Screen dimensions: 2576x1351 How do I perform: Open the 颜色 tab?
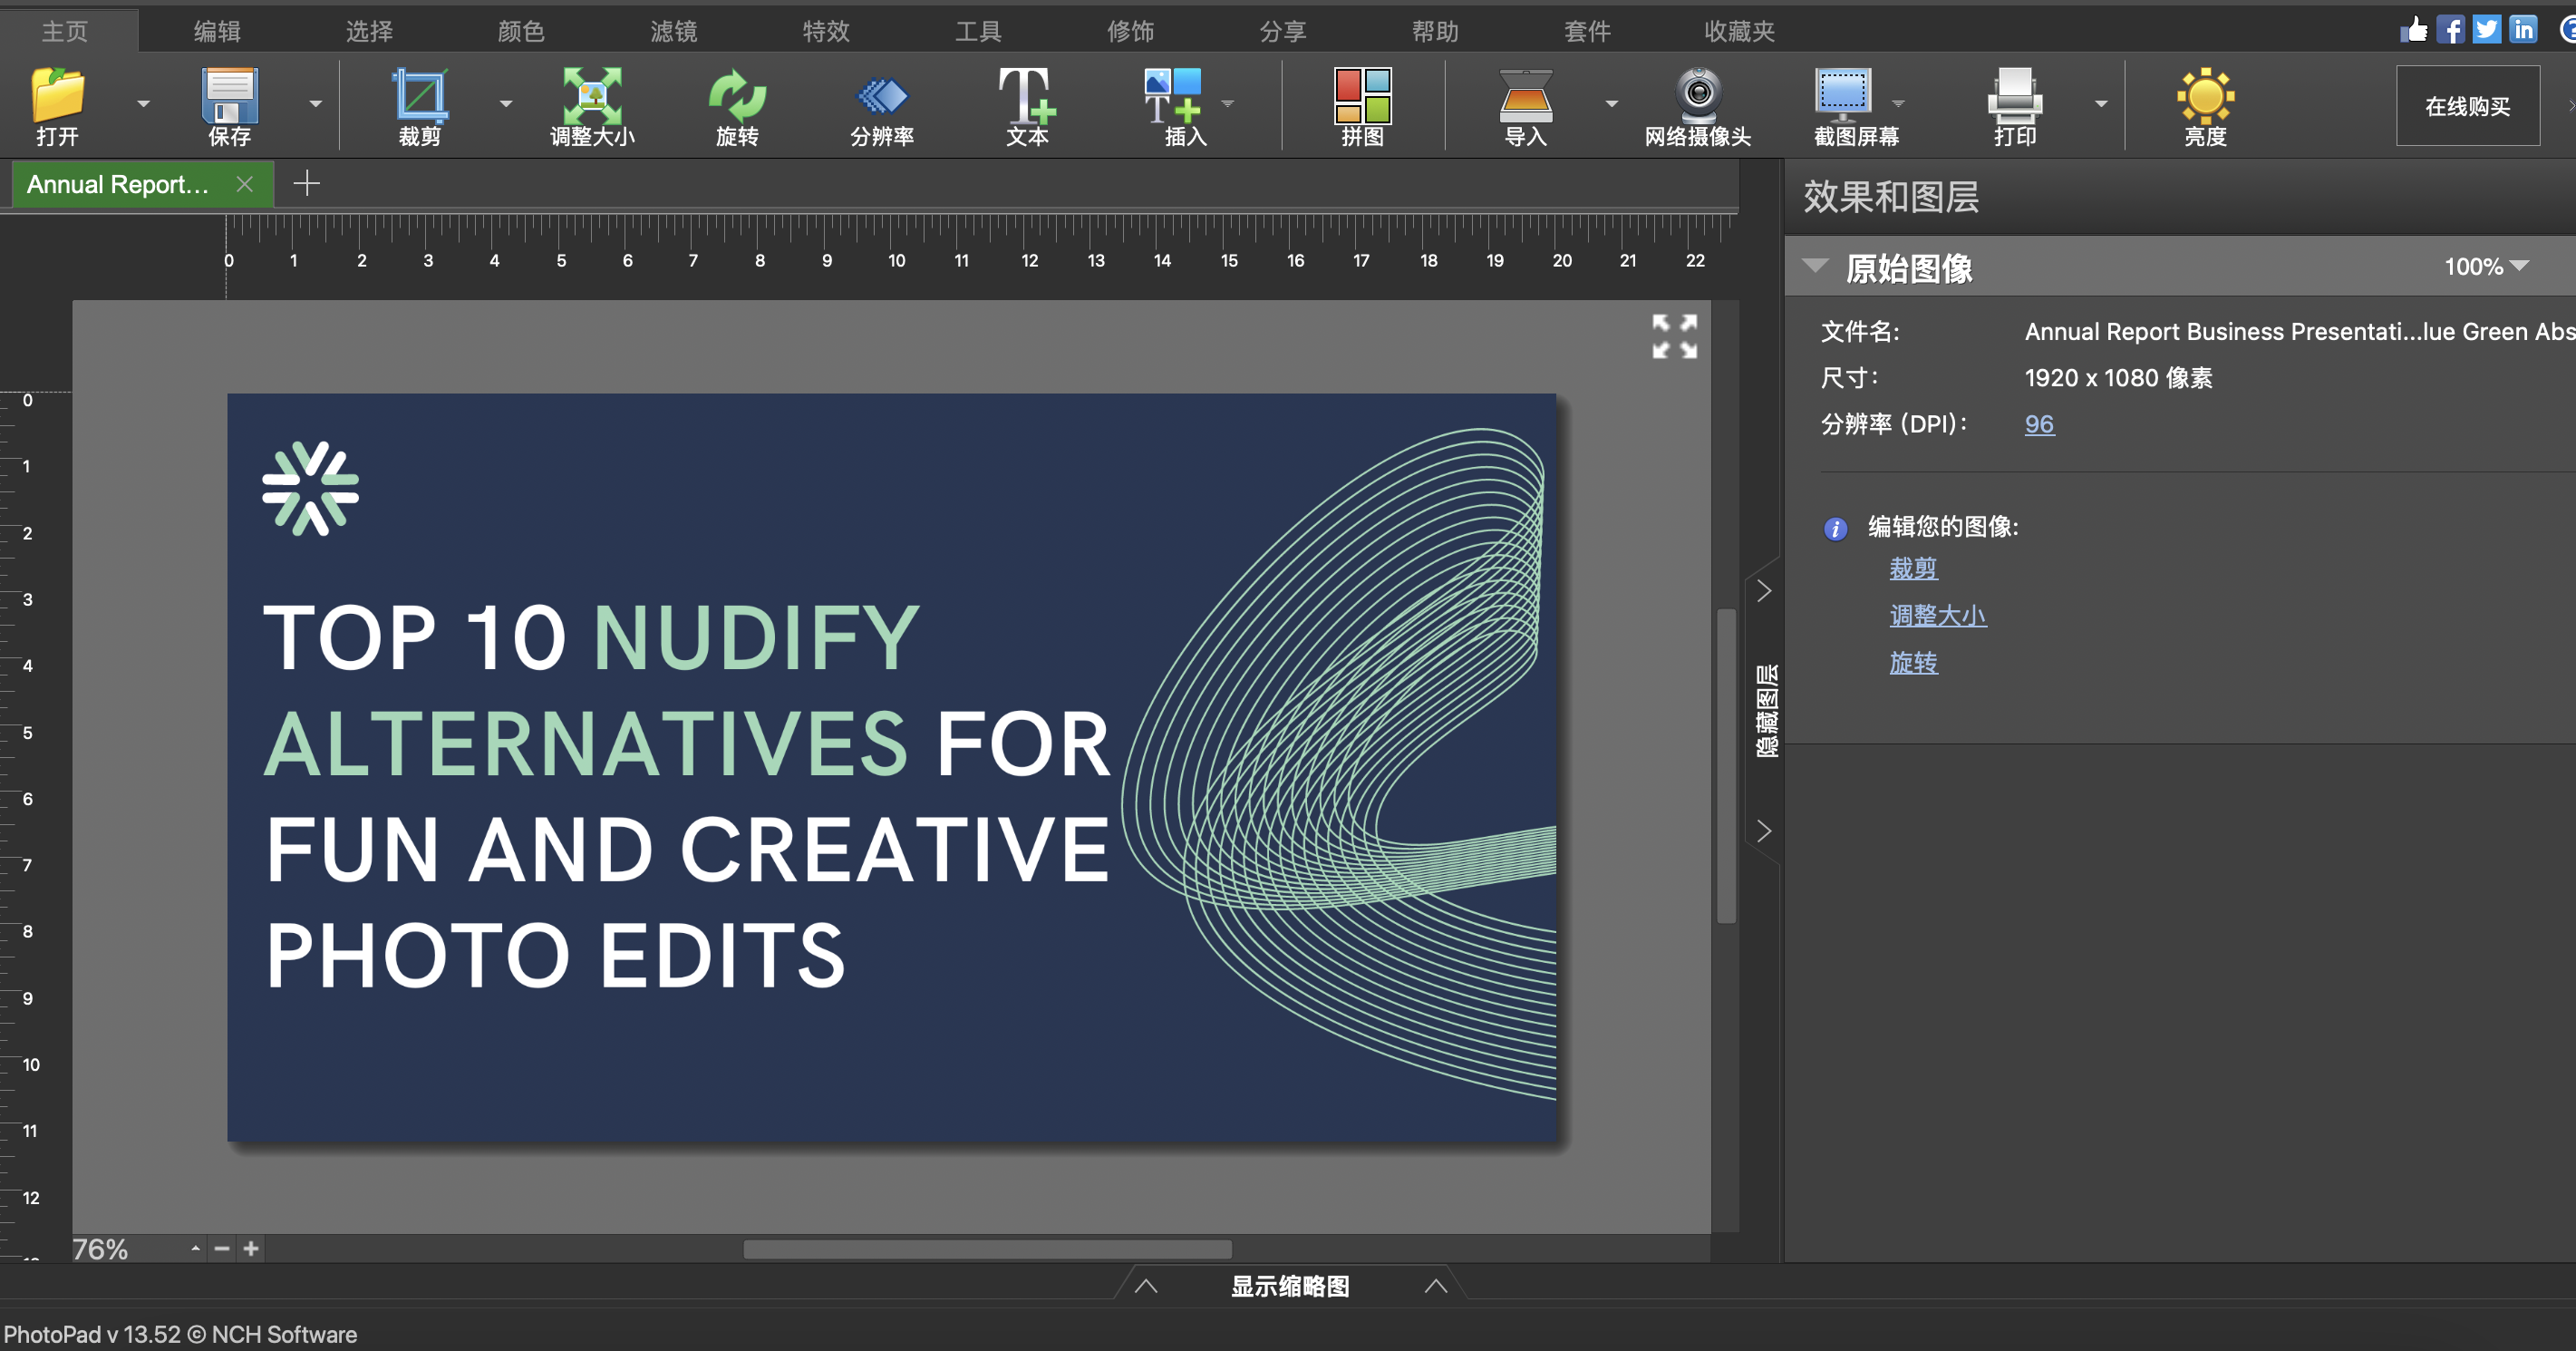click(521, 31)
